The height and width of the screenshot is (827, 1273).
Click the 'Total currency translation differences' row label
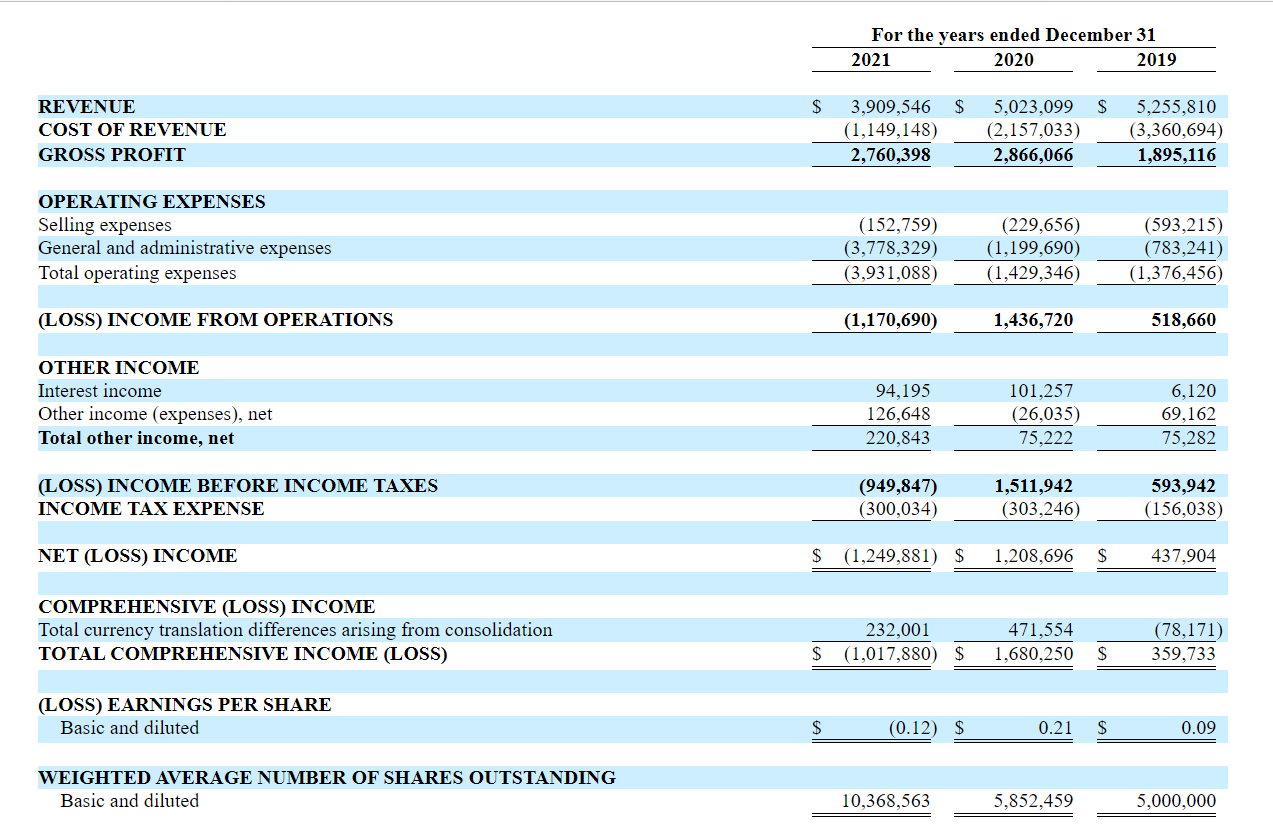click(295, 630)
